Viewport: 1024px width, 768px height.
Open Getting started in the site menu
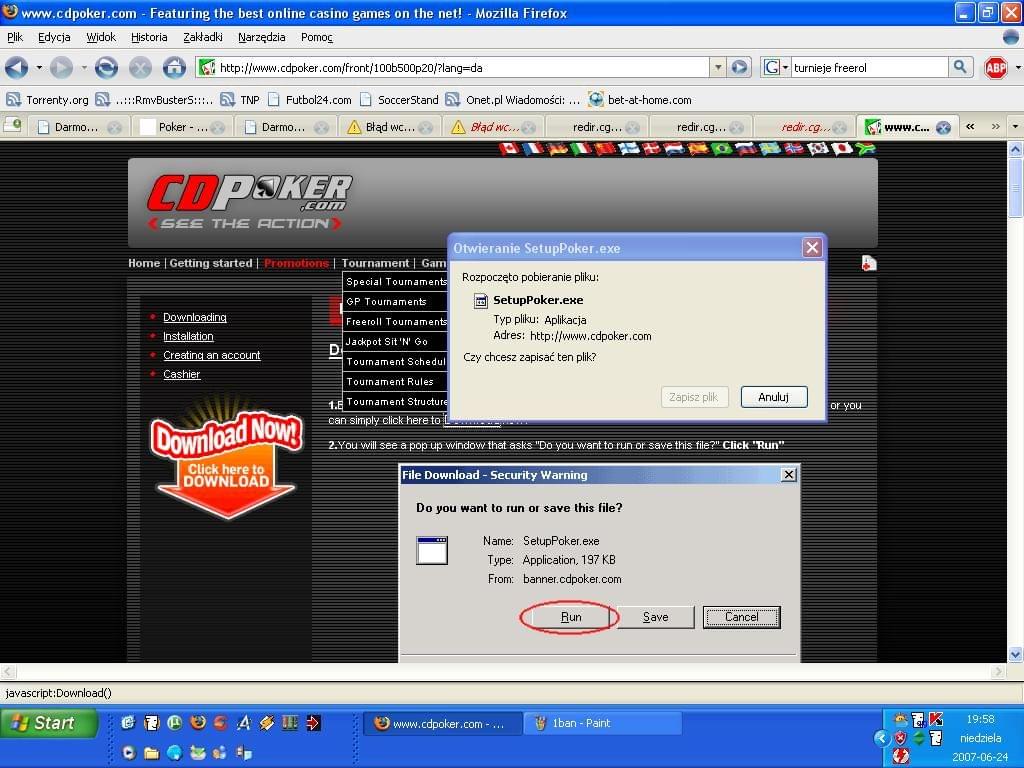211,263
